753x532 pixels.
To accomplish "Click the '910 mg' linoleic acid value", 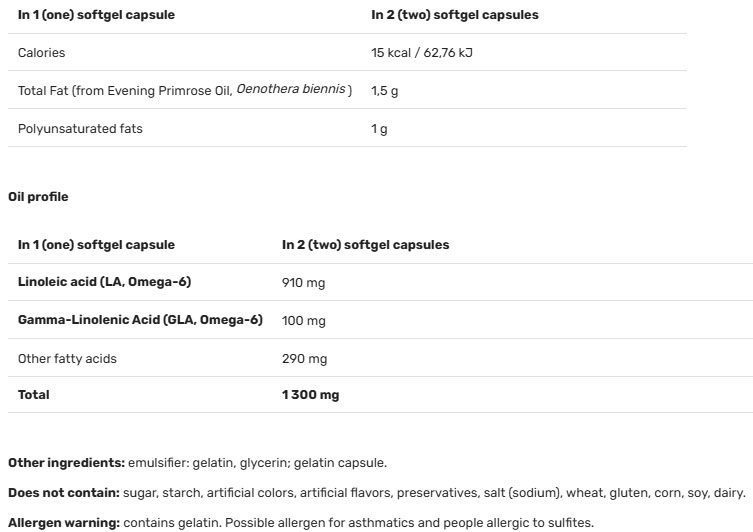I will [303, 283].
